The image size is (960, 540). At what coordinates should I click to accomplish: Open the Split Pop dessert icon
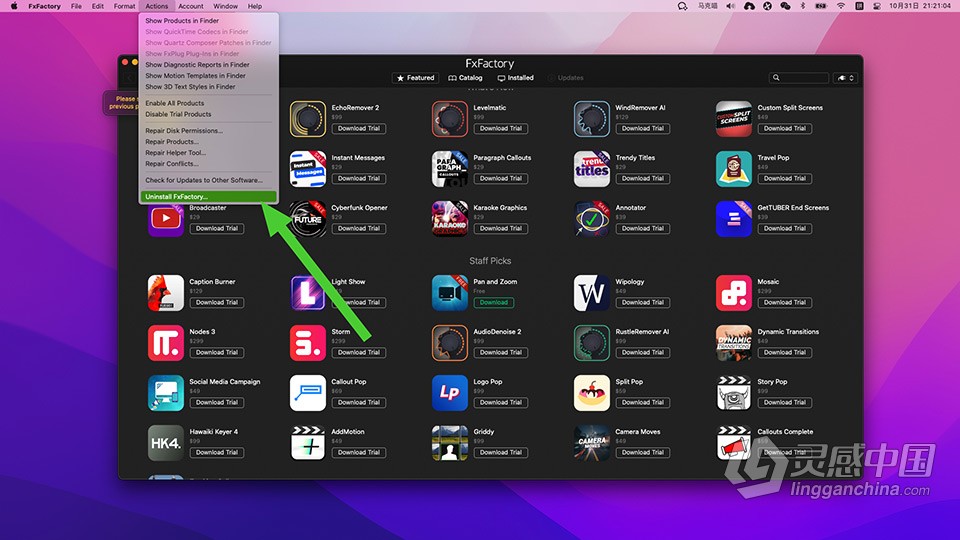591,393
